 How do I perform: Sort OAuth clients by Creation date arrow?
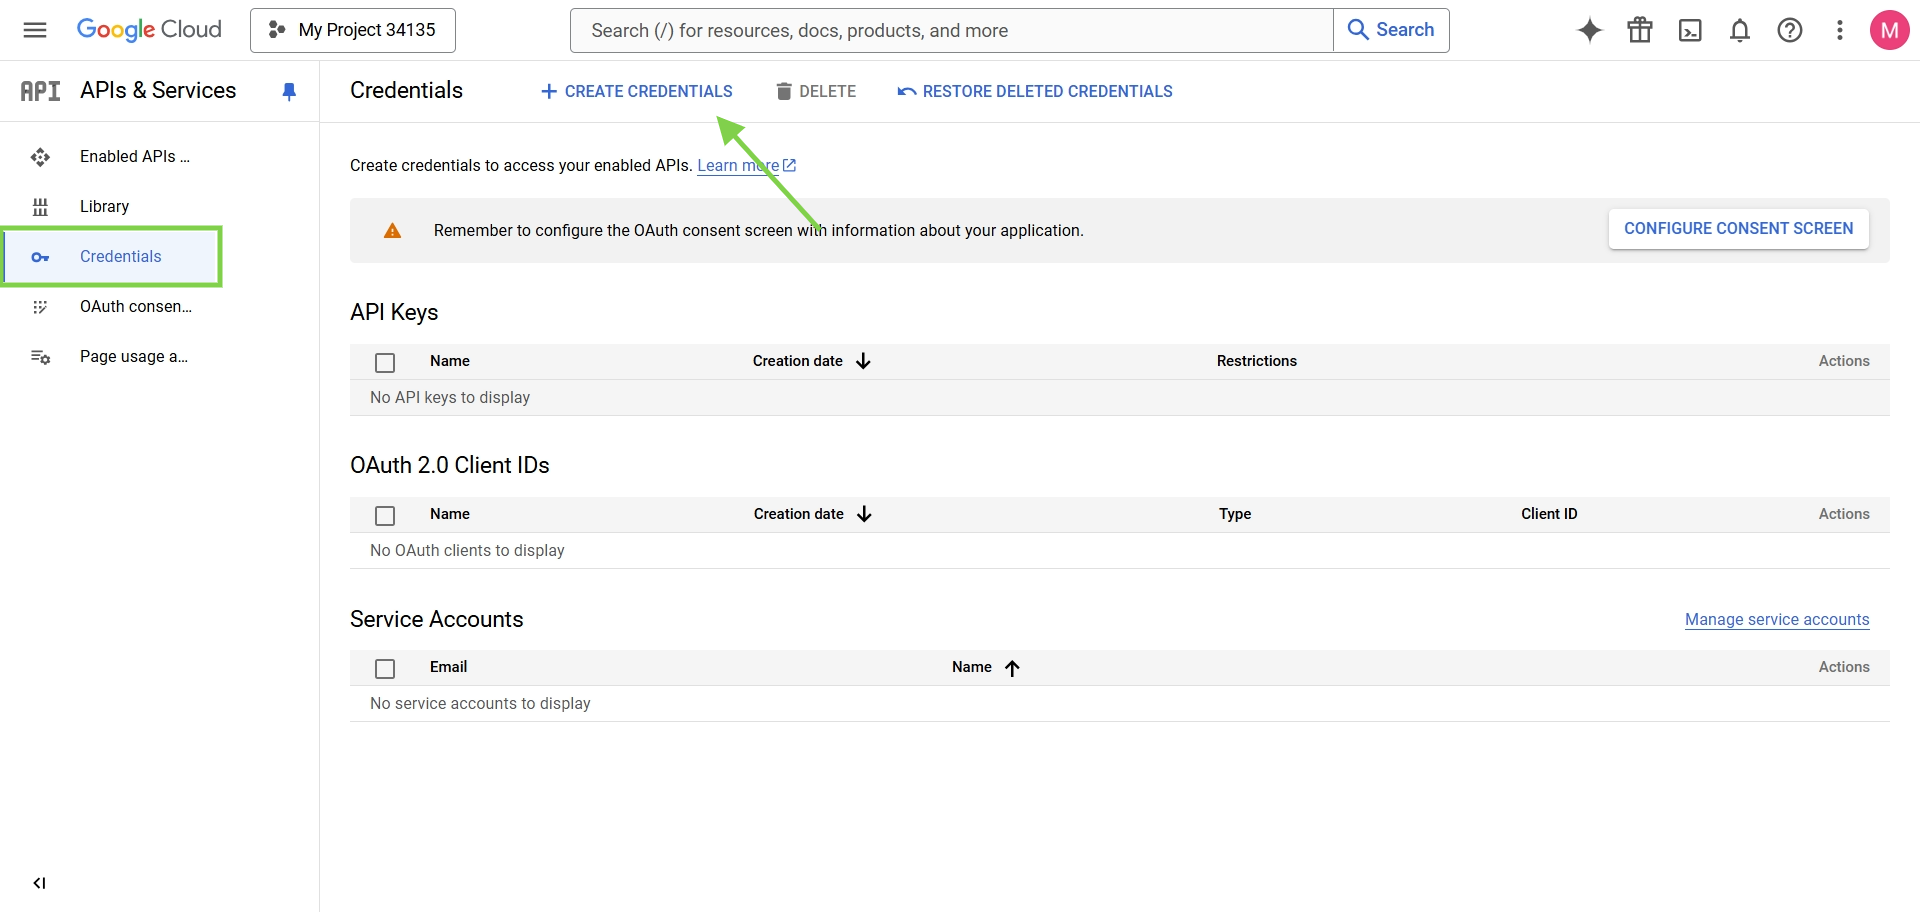865,514
